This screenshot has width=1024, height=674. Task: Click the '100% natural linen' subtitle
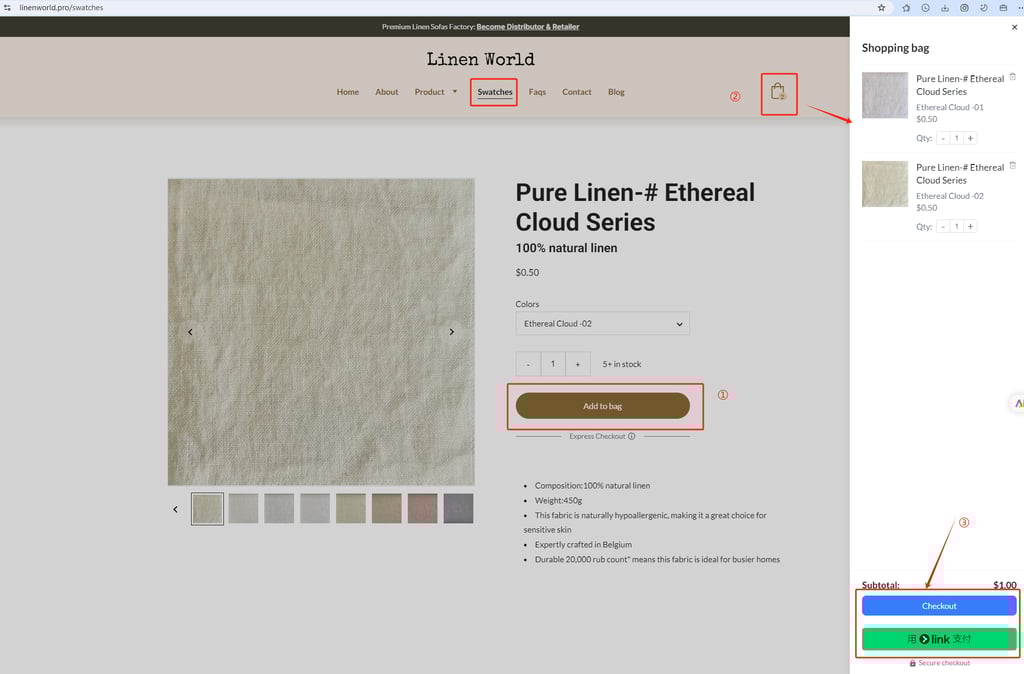(x=566, y=248)
